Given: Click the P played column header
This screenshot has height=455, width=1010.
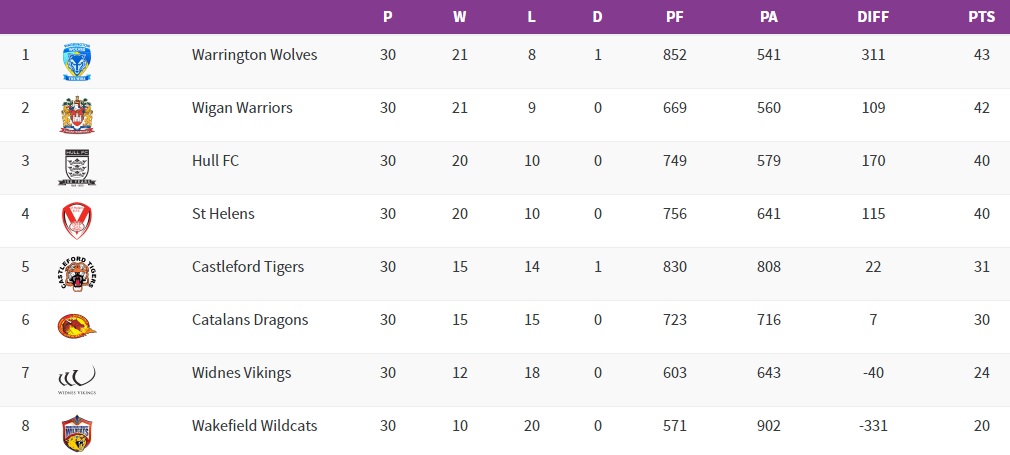Looking at the screenshot, I should click(x=388, y=17).
